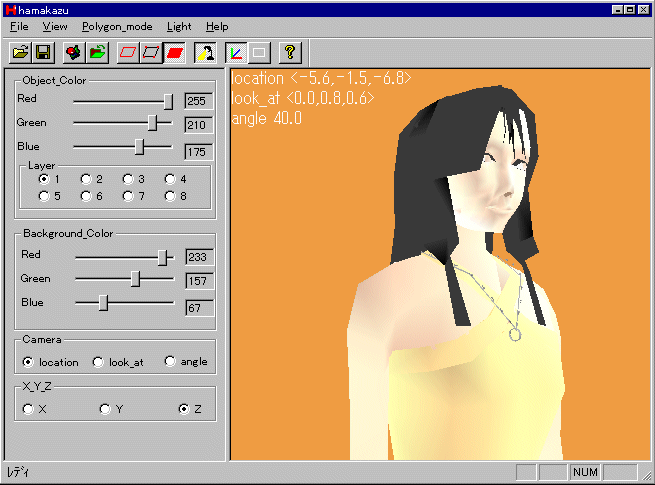The width and height of the screenshot is (655, 485).
Task: Click Object_Color Red slider thumb
Action: (168, 101)
